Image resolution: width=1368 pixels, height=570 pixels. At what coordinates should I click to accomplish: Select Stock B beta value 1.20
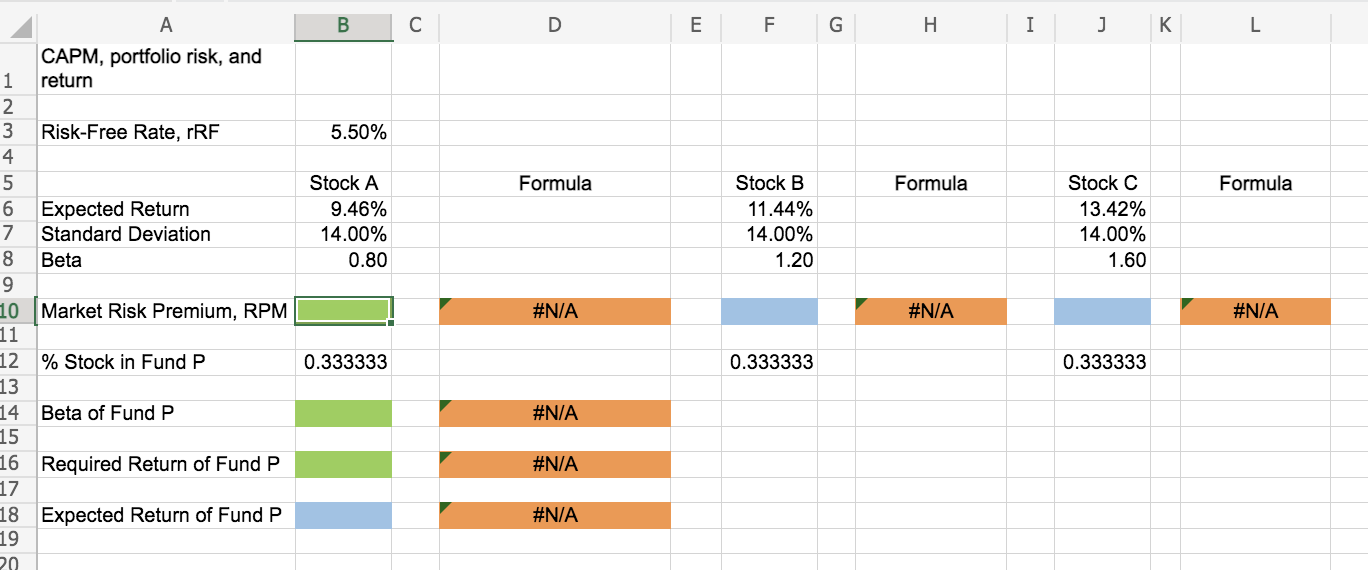coord(769,260)
